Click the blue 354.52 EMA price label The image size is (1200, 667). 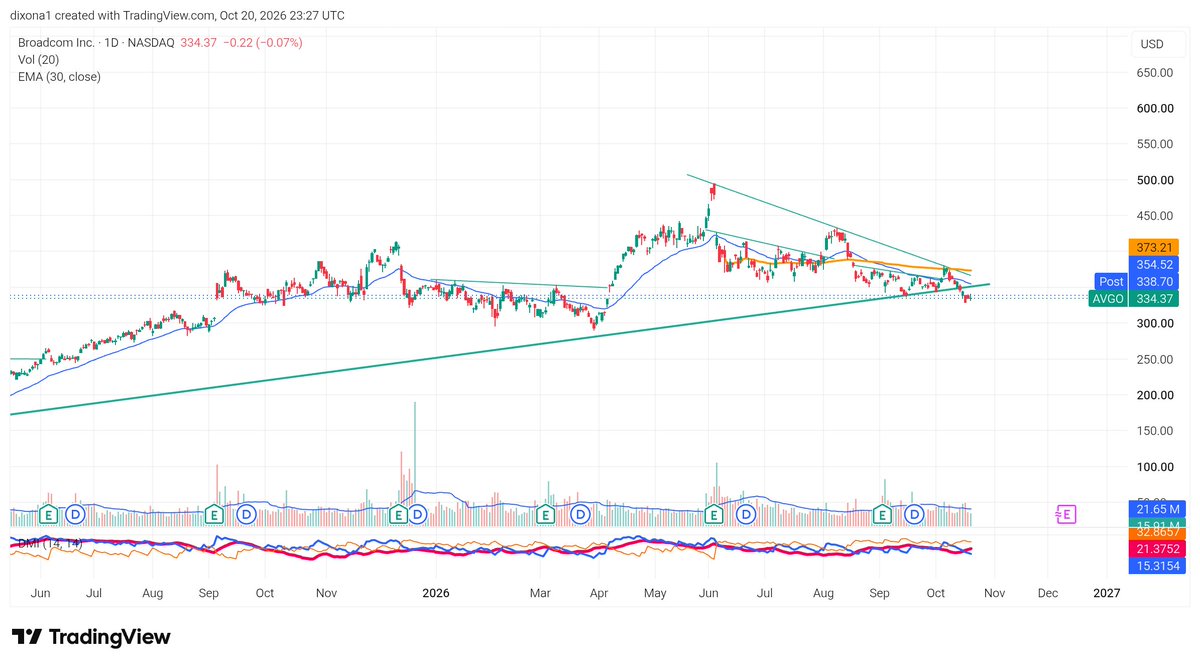1153,264
